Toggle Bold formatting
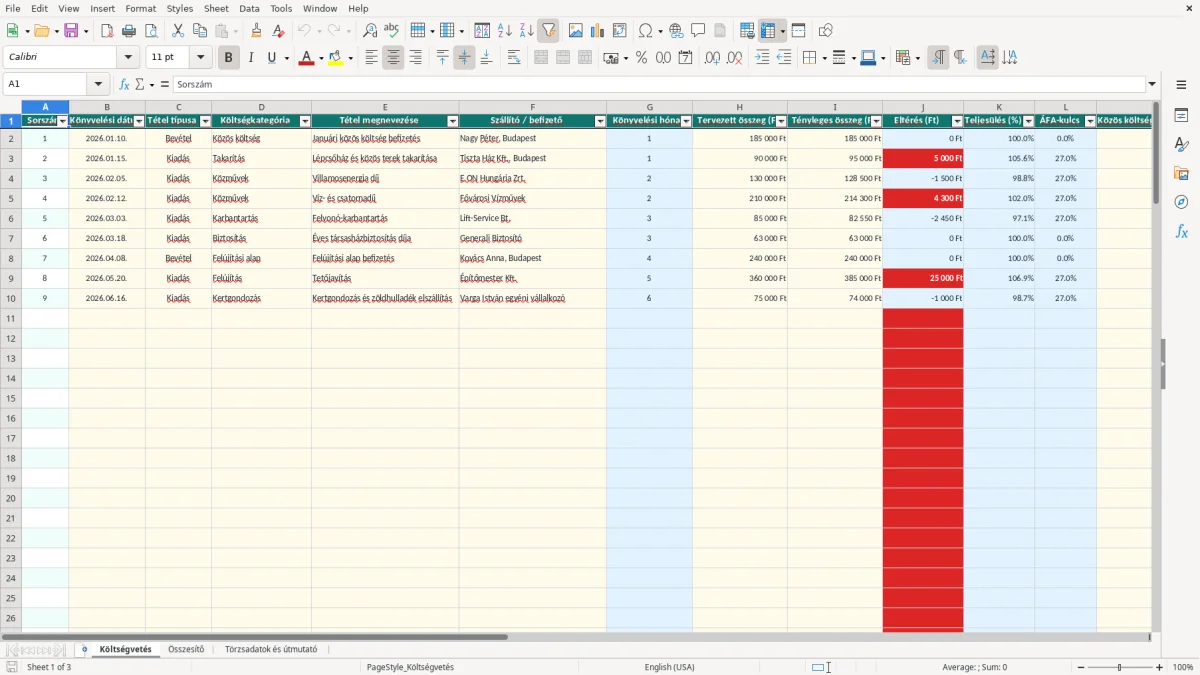Viewport: 1200px width, 675px height. (228, 58)
